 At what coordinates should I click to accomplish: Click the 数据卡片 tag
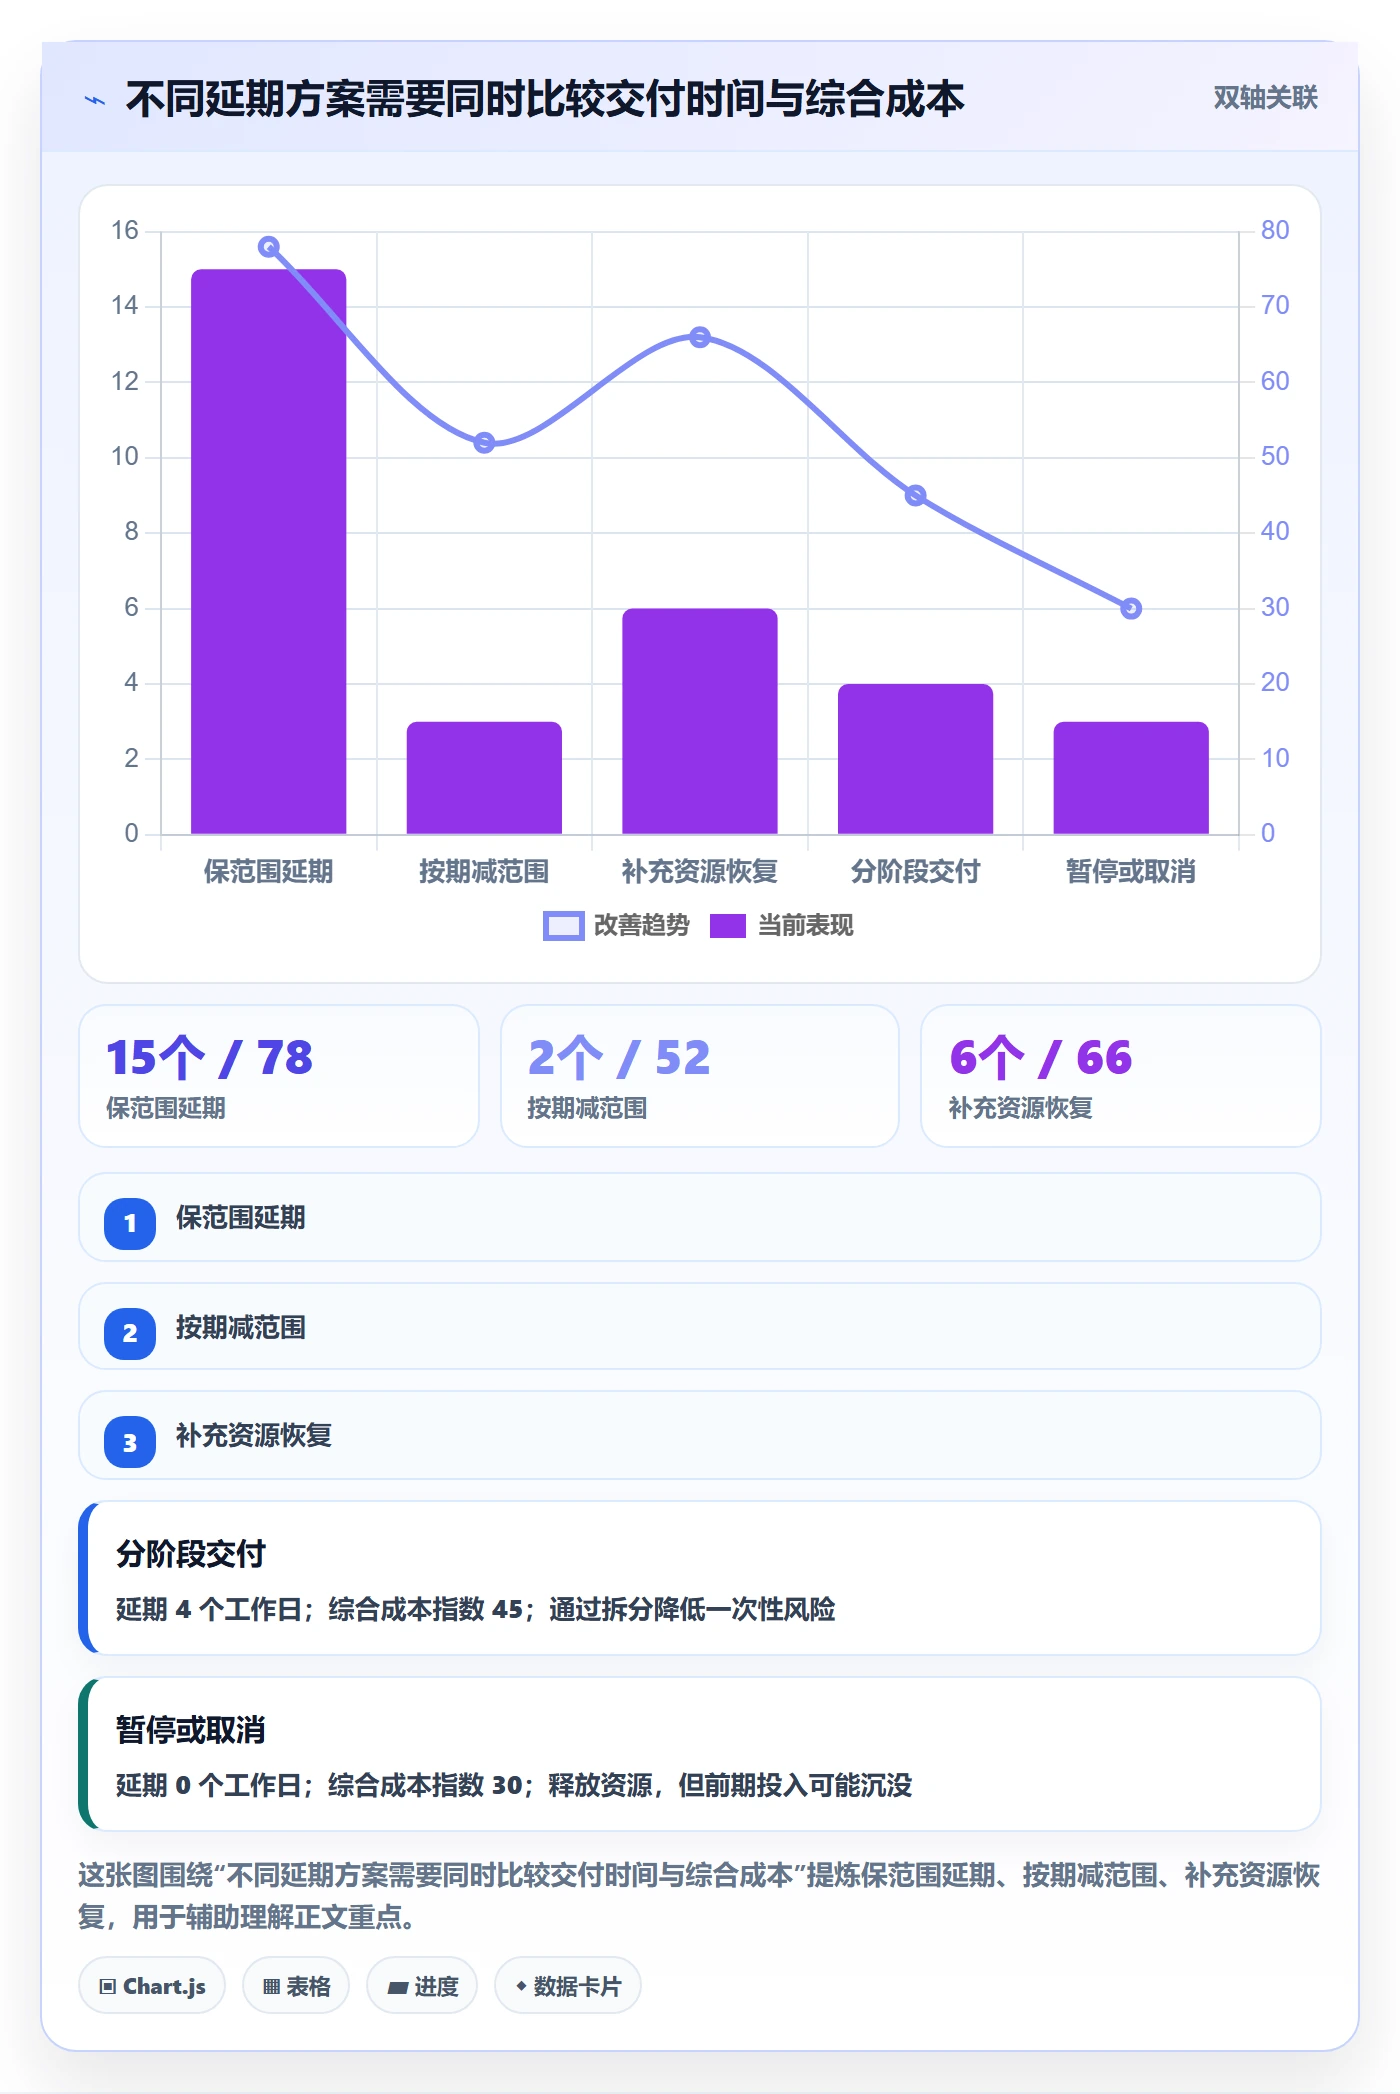click(x=568, y=1986)
